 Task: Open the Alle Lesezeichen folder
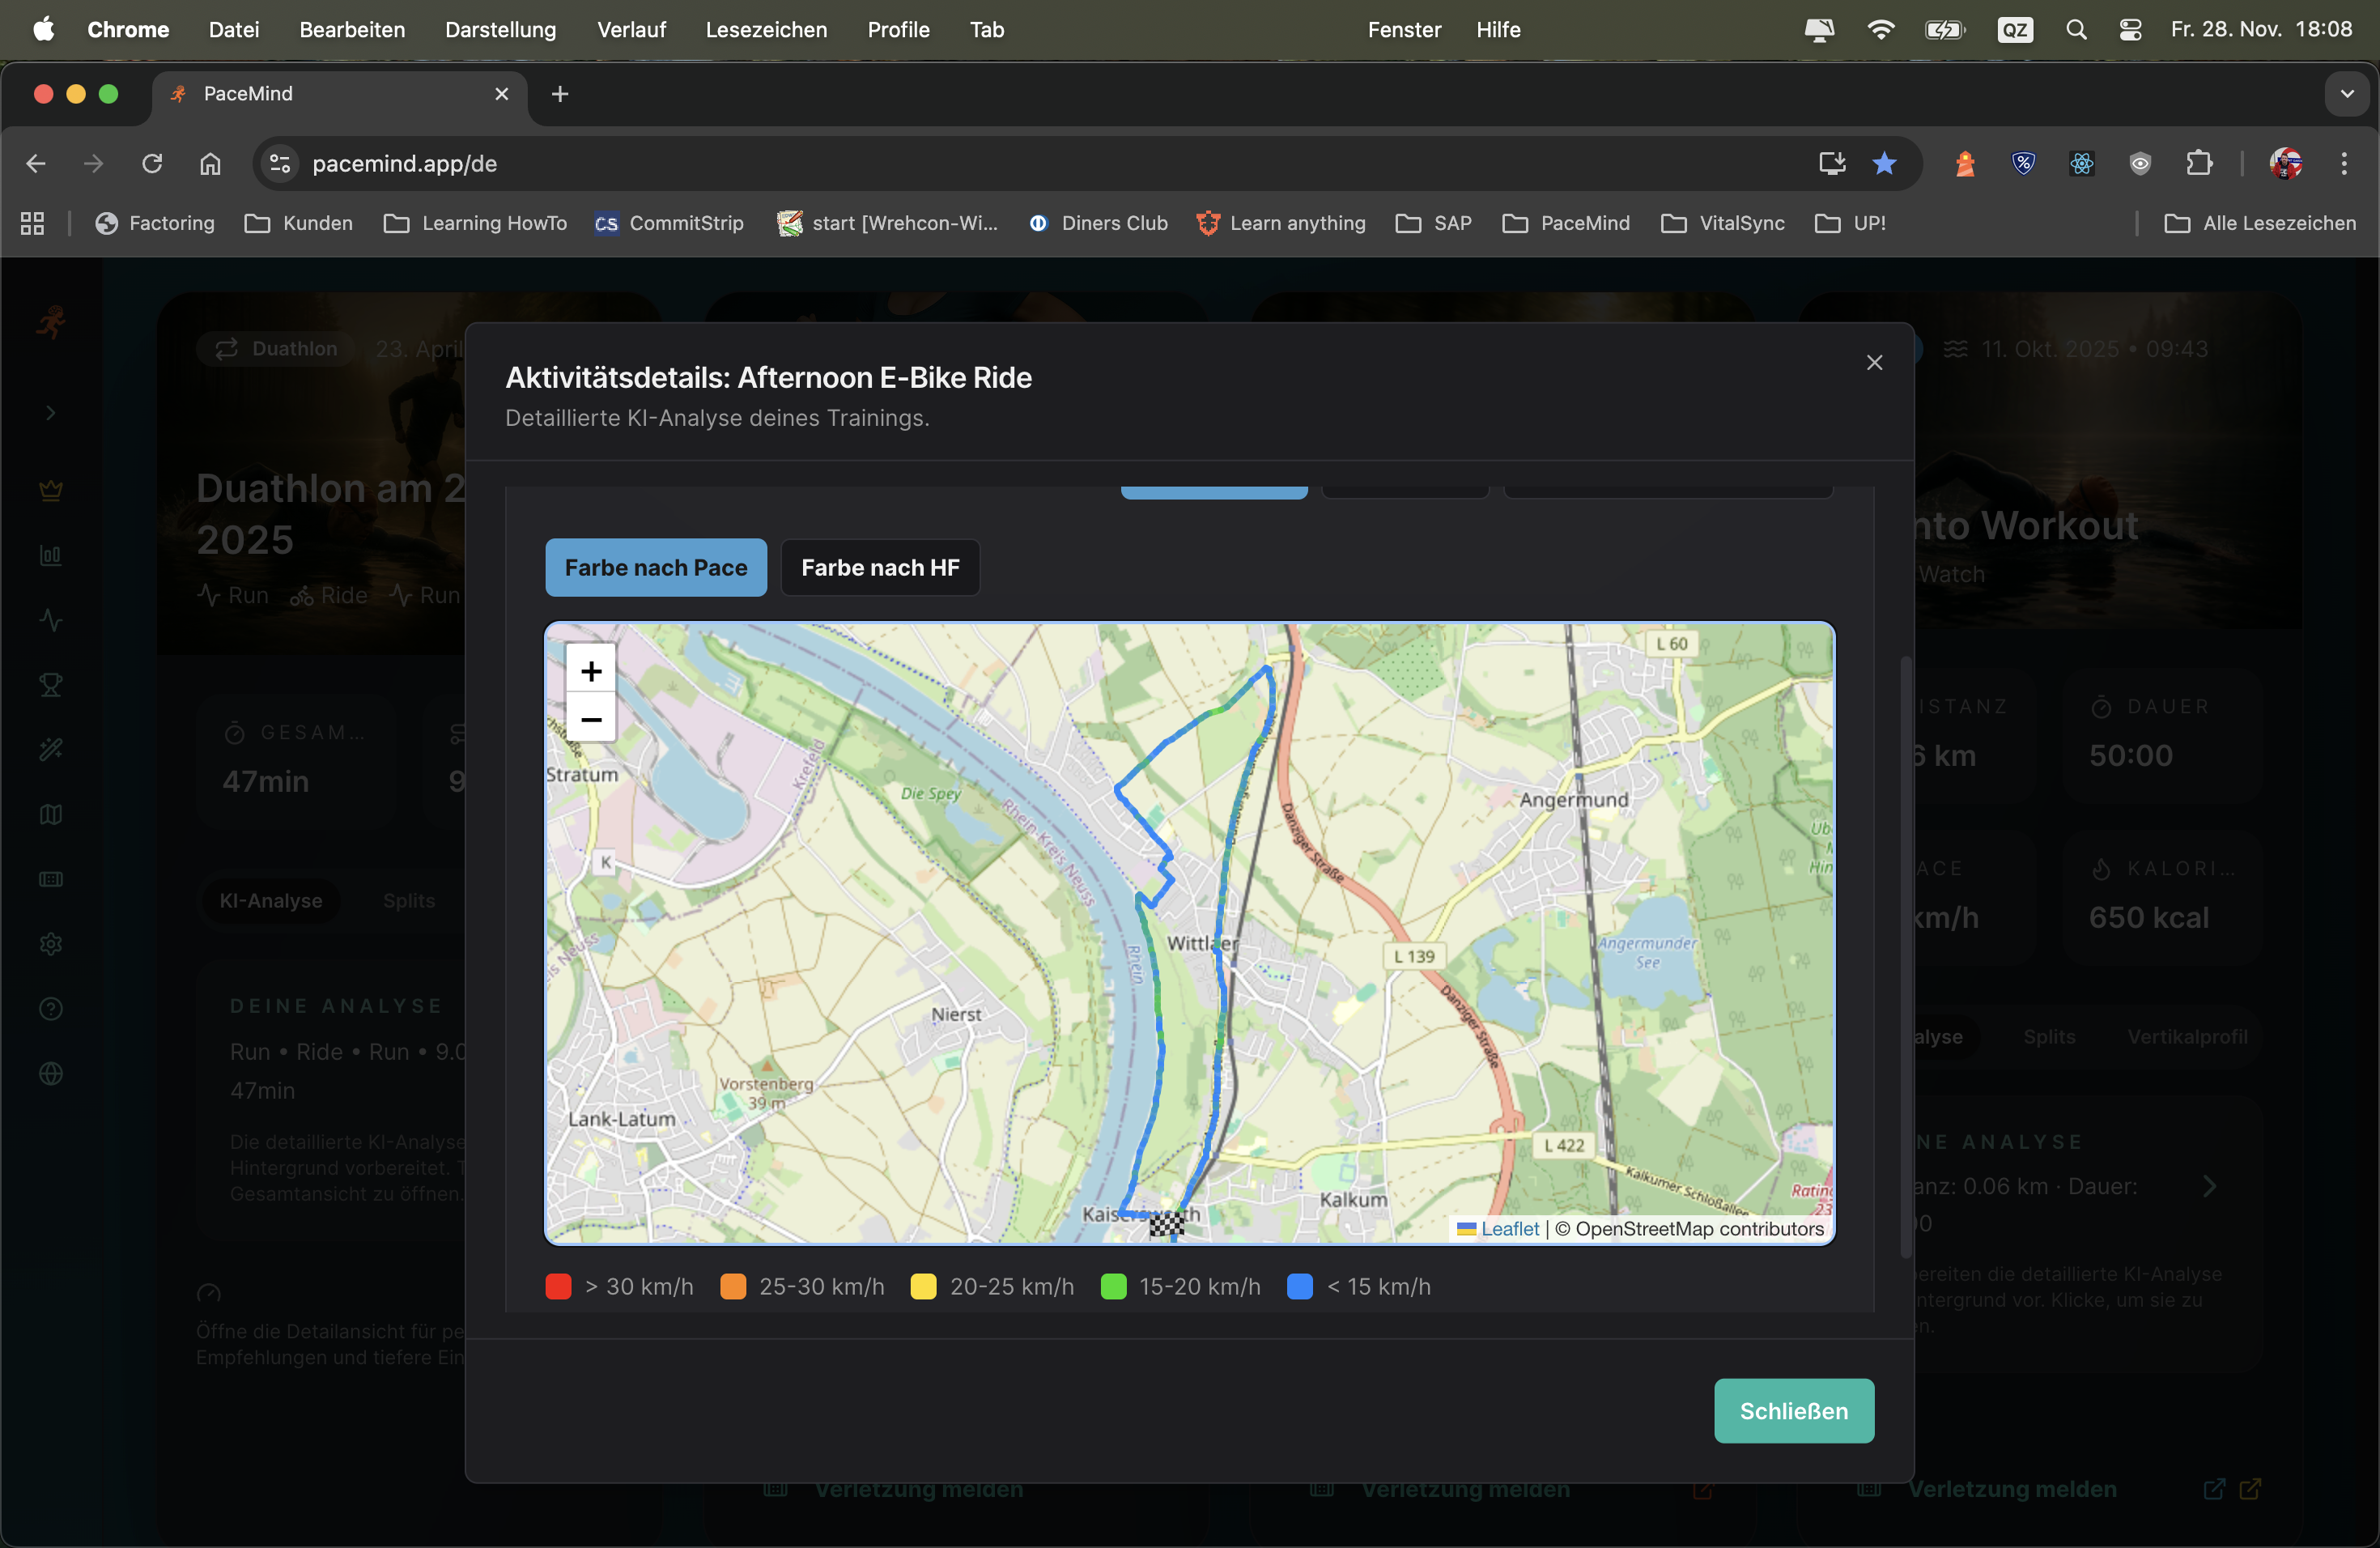click(2260, 223)
